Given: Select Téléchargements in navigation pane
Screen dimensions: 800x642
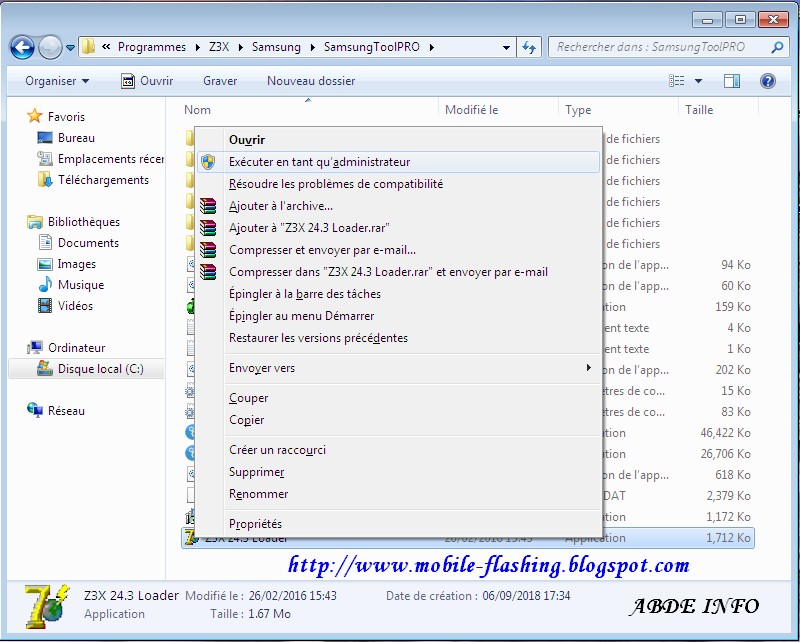Looking at the screenshot, I should [x=93, y=180].
